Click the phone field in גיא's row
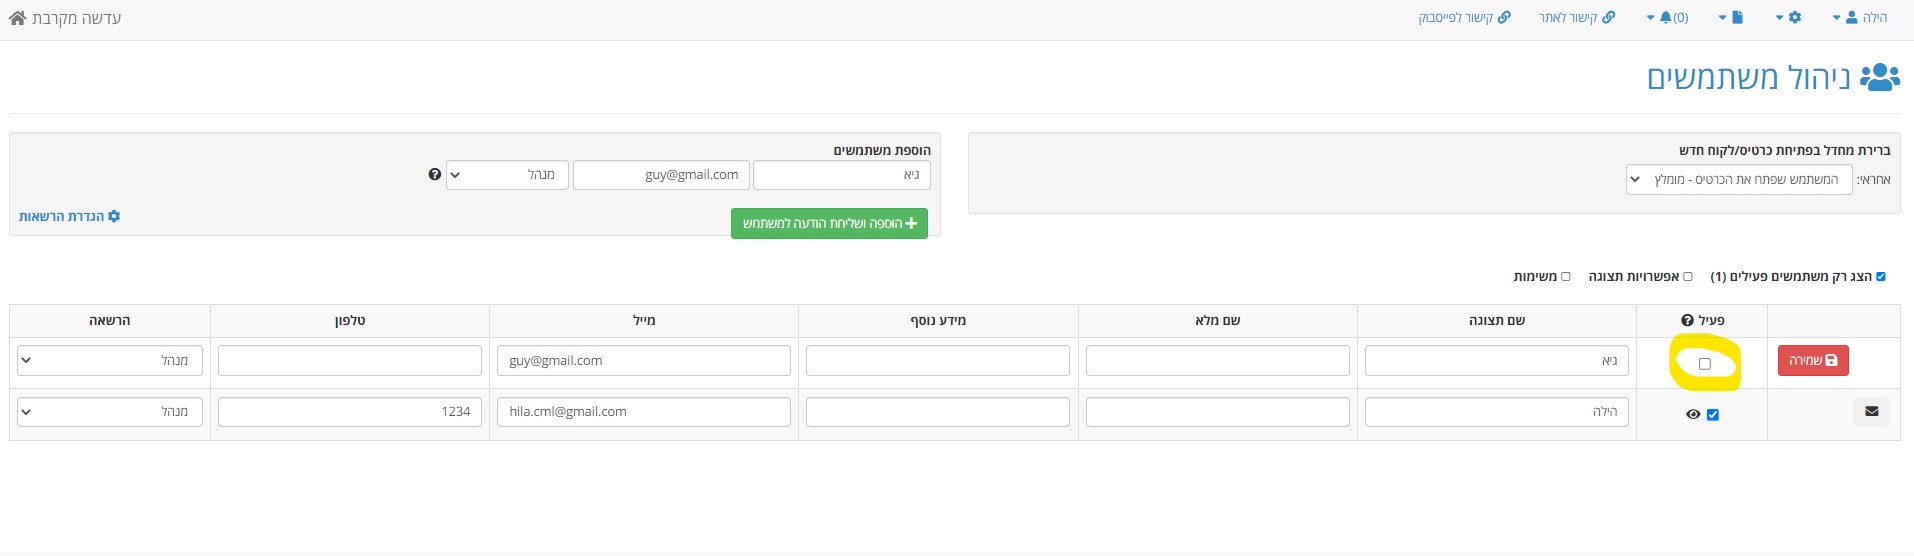This screenshot has height=556, width=1914. coord(350,361)
